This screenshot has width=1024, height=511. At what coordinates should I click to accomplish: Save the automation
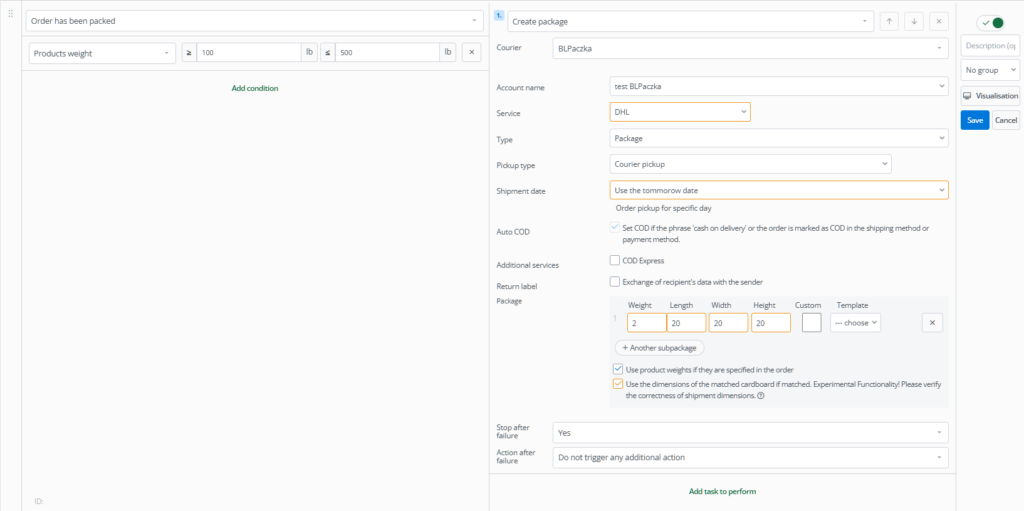974,120
